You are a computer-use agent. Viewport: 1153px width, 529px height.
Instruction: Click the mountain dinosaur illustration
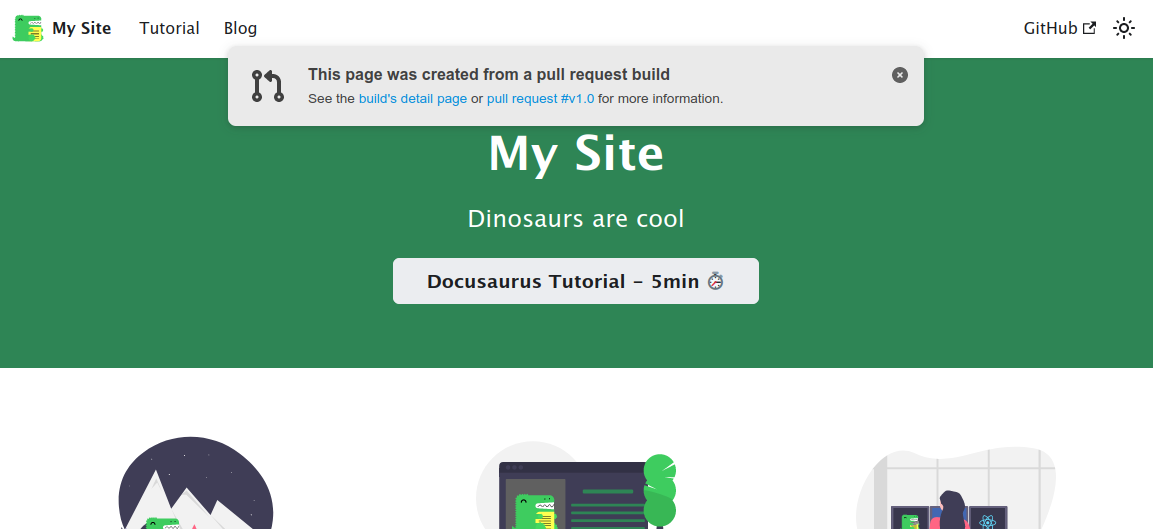coord(196,483)
